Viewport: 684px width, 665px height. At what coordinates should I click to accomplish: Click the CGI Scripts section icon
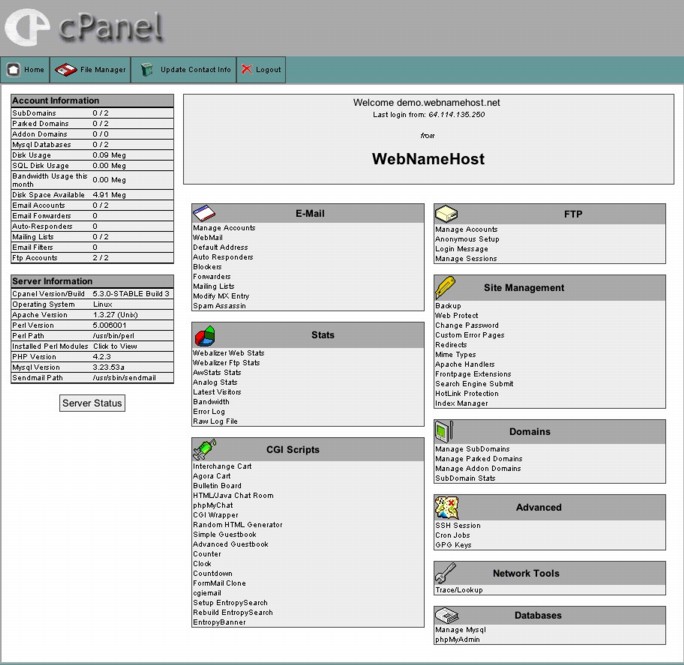click(x=204, y=450)
